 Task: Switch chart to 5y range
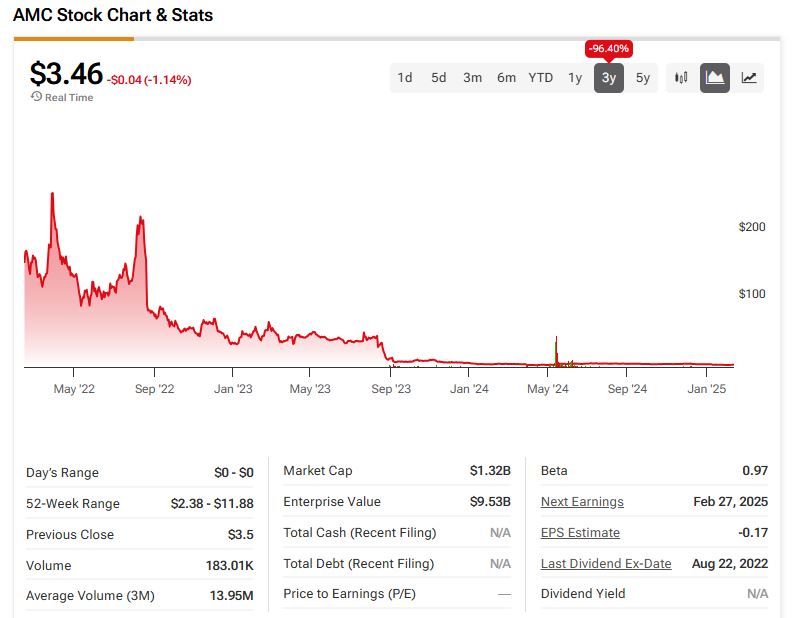coord(643,78)
